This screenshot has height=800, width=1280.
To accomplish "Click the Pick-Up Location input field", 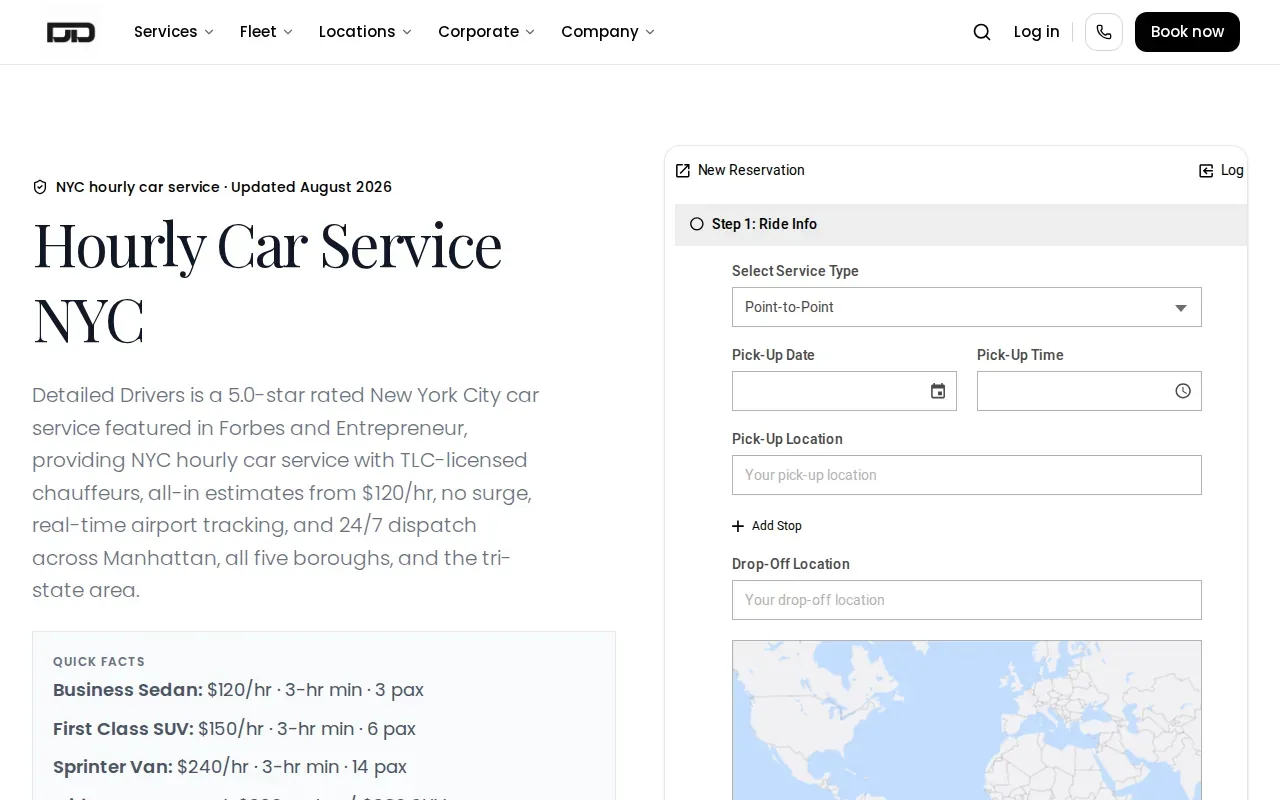I will pos(967,475).
